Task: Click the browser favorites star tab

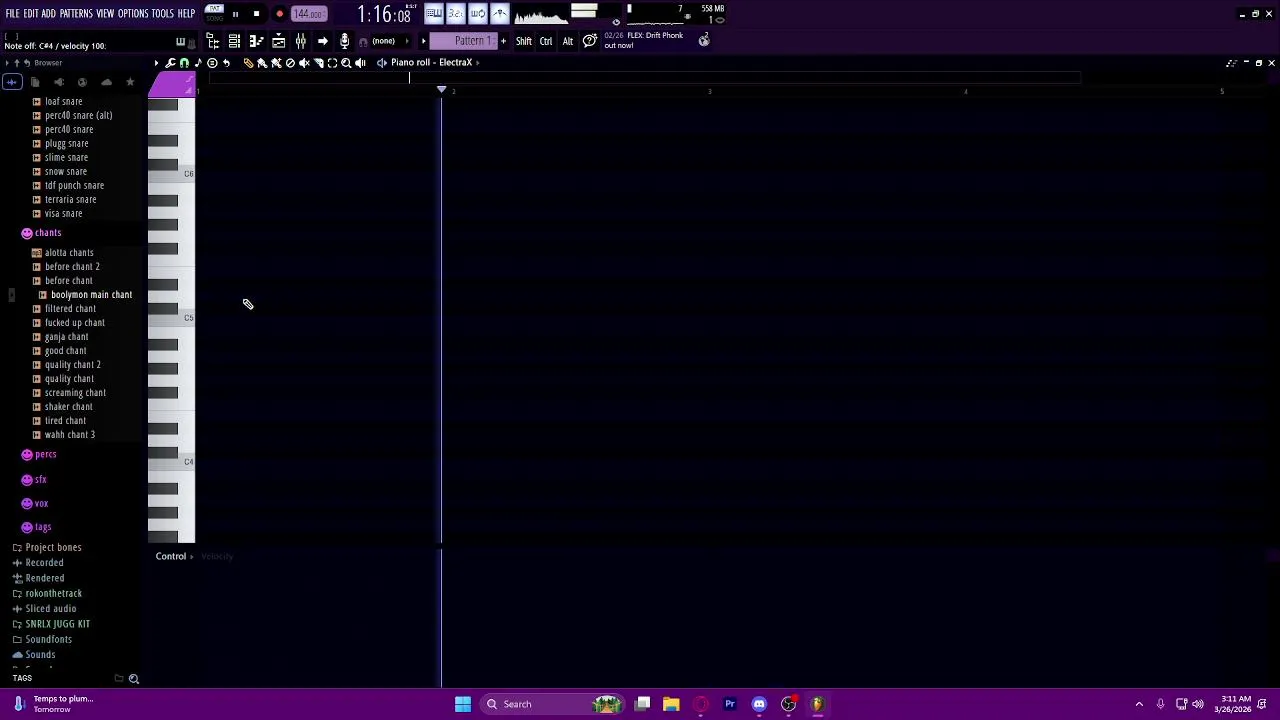Action: tap(130, 82)
